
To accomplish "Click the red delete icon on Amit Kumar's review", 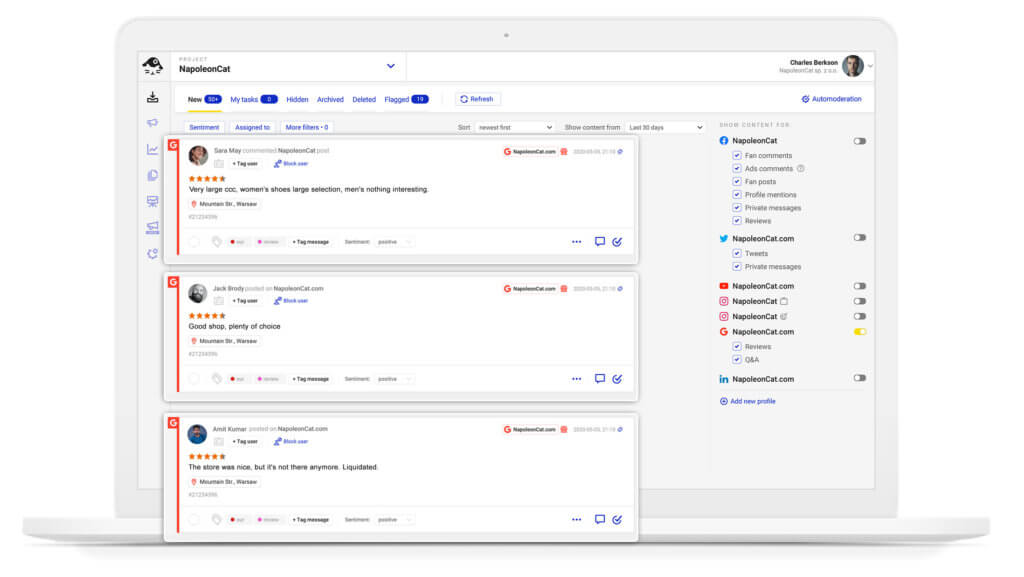I will pos(564,429).
